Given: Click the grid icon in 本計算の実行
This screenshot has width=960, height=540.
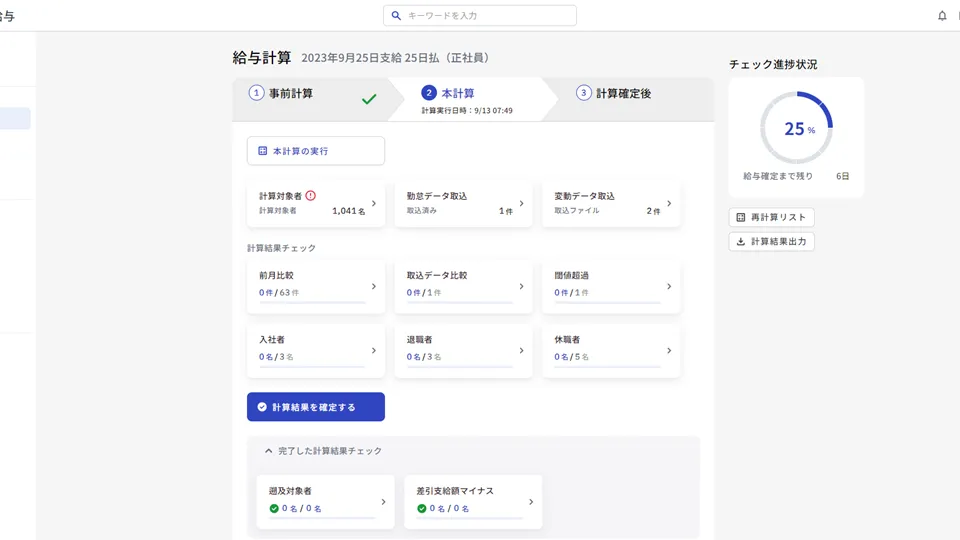Looking at the screenshot, I should (x=263, y=151).
